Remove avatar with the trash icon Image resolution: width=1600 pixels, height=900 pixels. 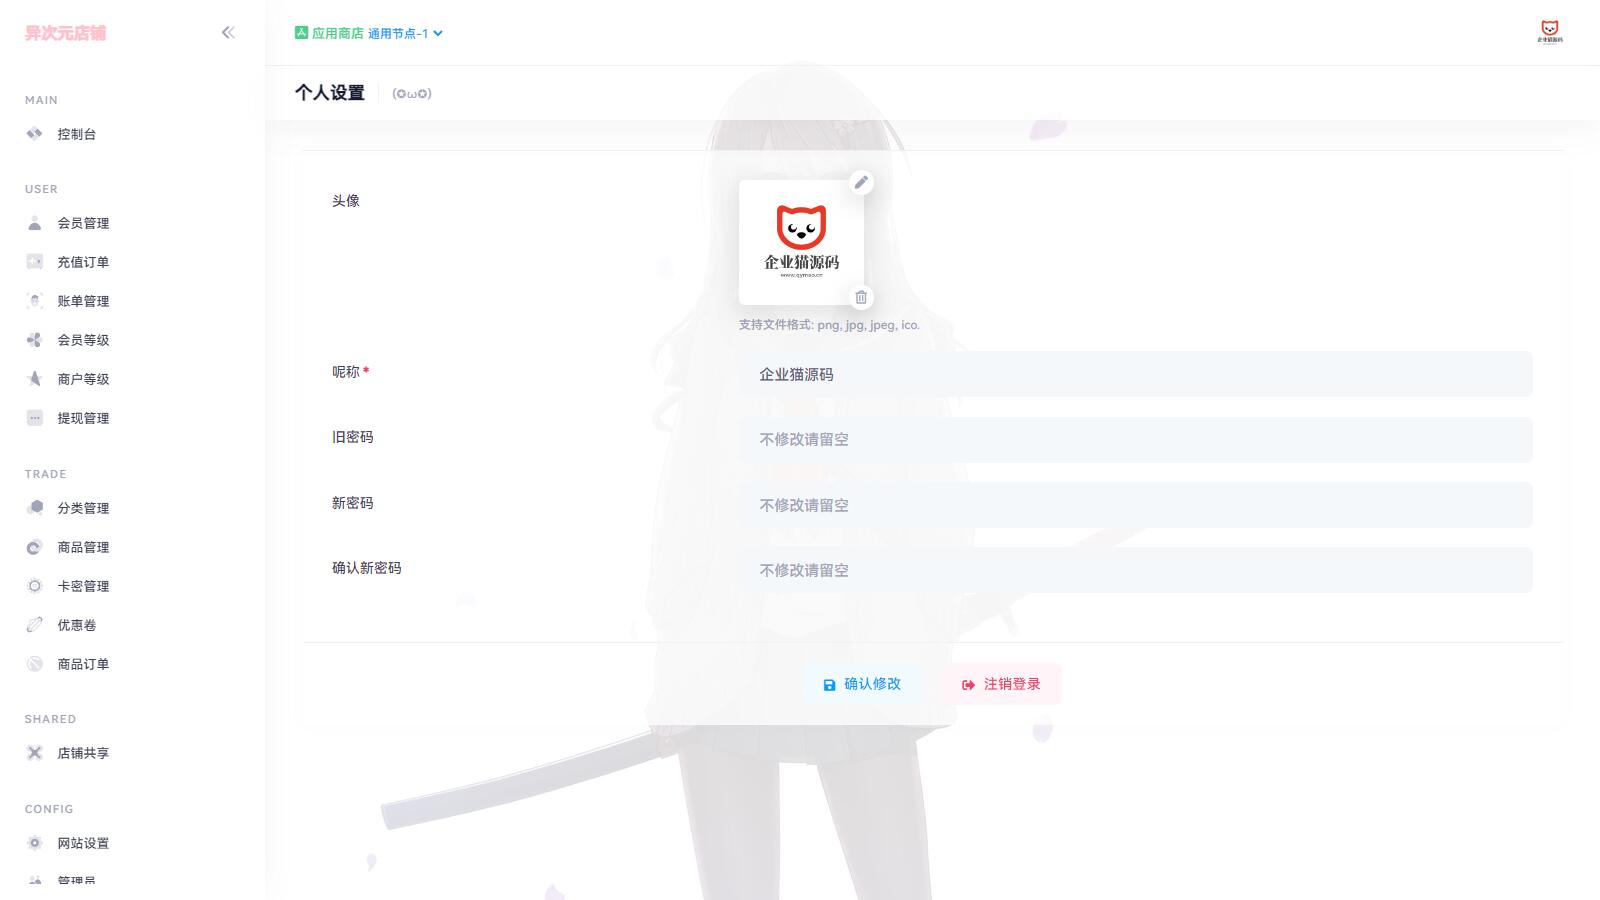point(861,297)
